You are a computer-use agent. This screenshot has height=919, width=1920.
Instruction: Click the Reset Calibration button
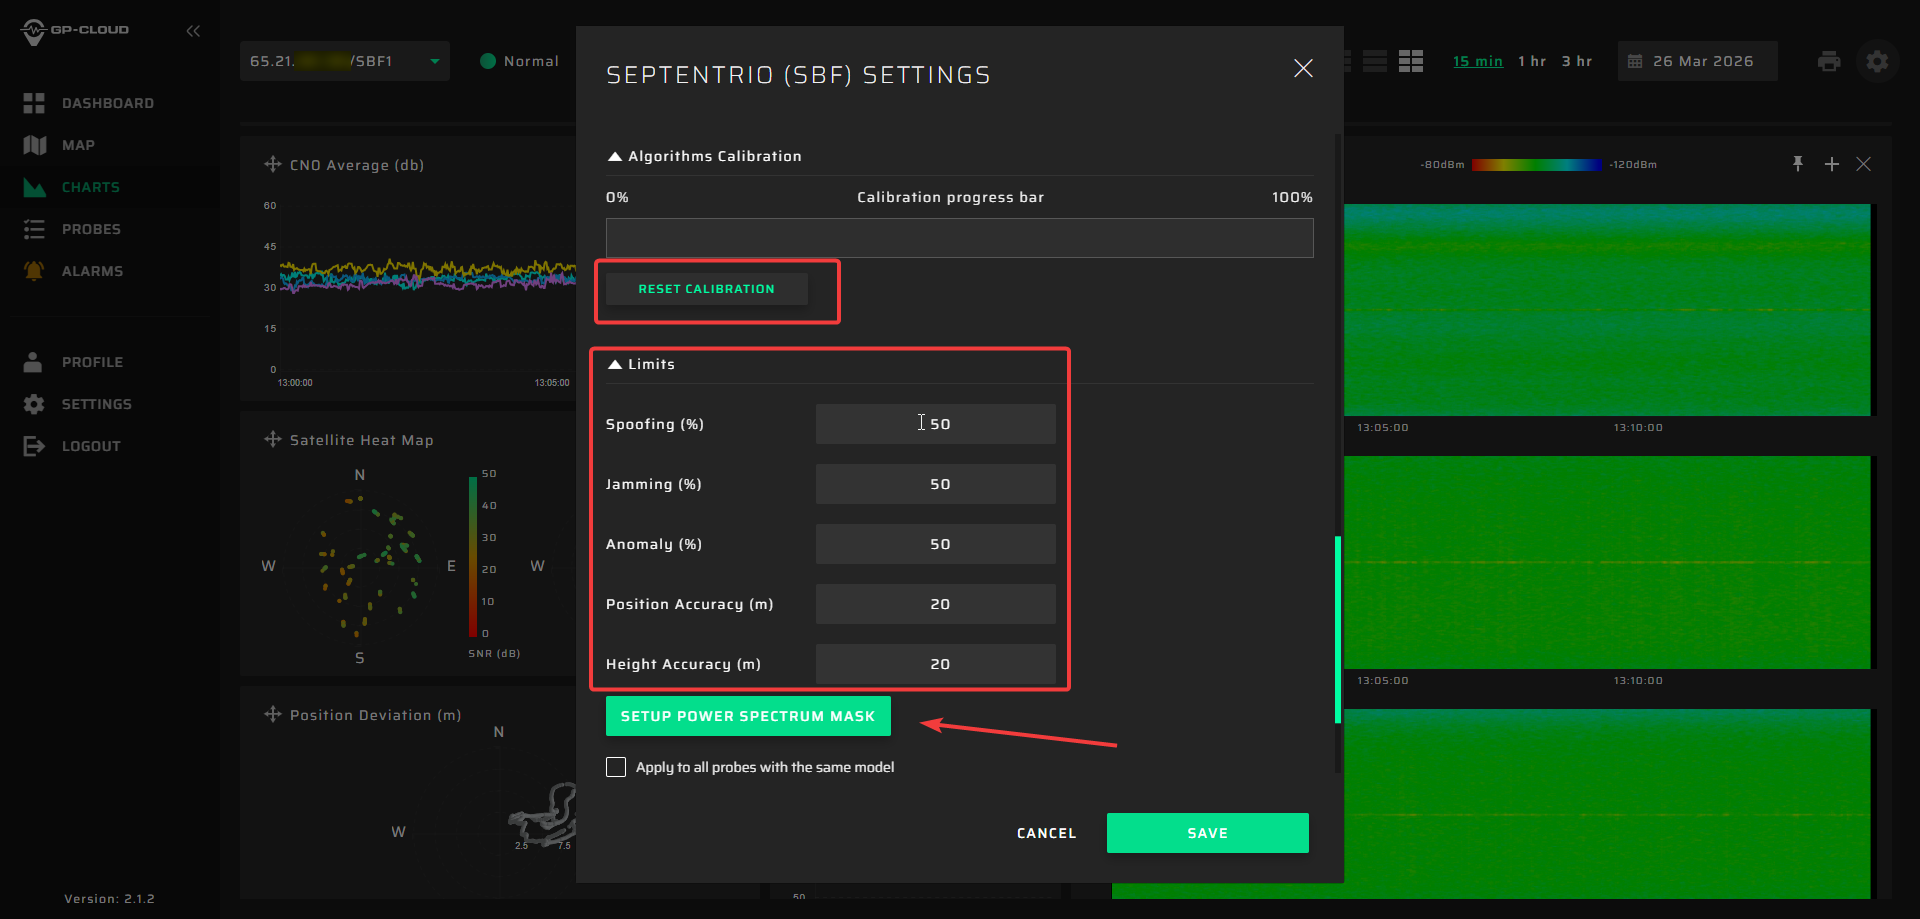[706, 289]
